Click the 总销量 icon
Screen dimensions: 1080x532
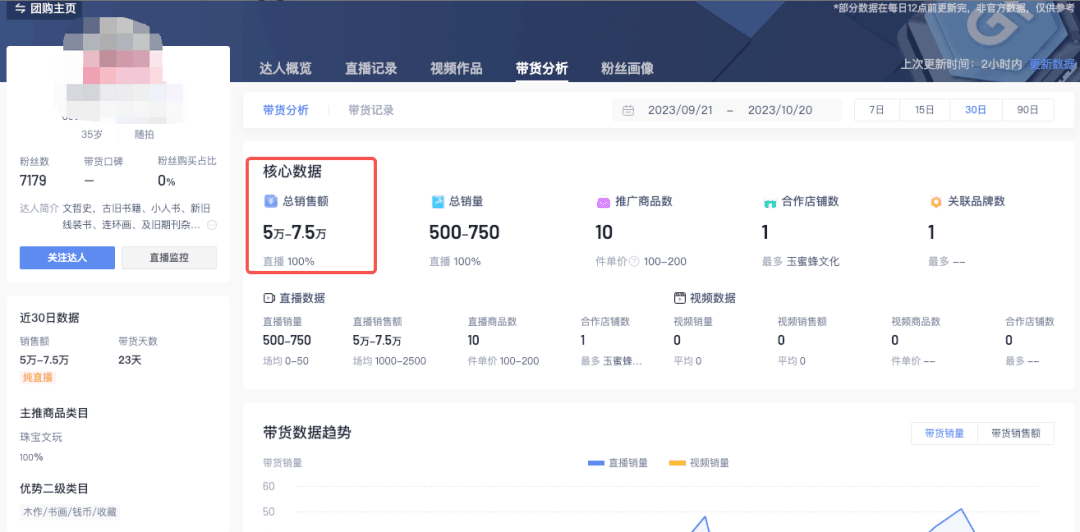pos(437,201)
